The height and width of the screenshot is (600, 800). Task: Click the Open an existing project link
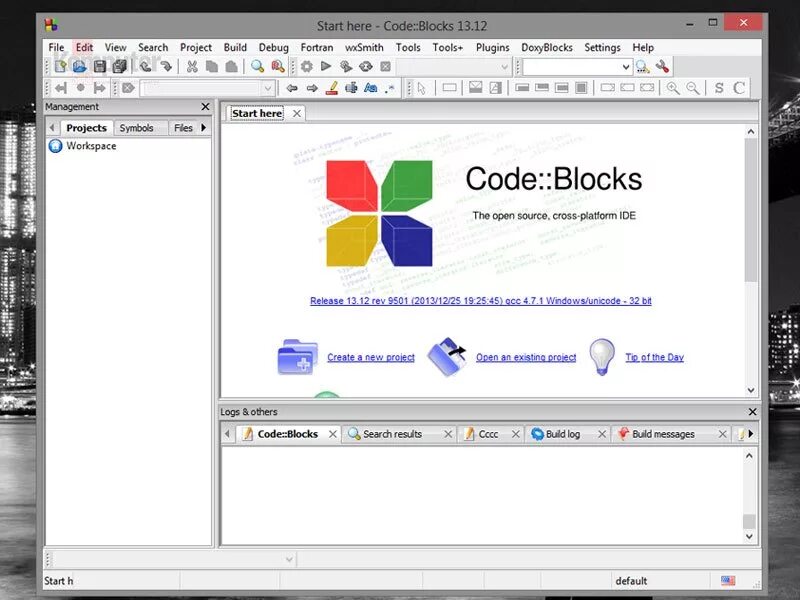(526, 357)
